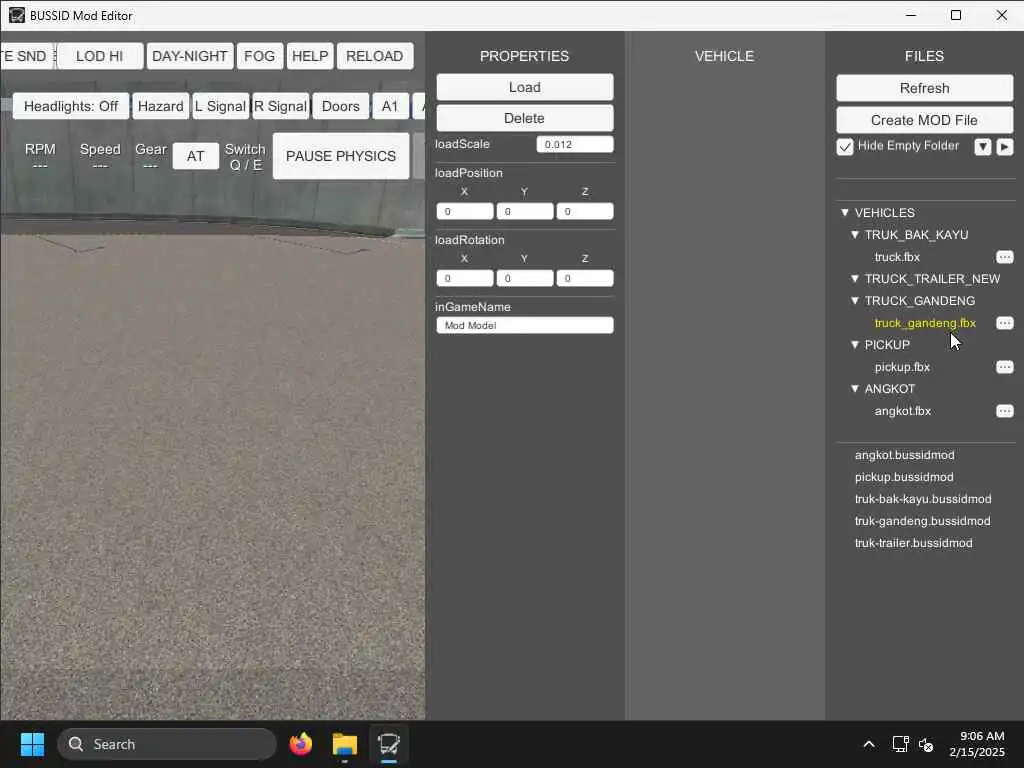Collapse TRUCK_TRAILER_NEW folder
Viewport: 1024px width, 768px height.
tap(855, 278)
